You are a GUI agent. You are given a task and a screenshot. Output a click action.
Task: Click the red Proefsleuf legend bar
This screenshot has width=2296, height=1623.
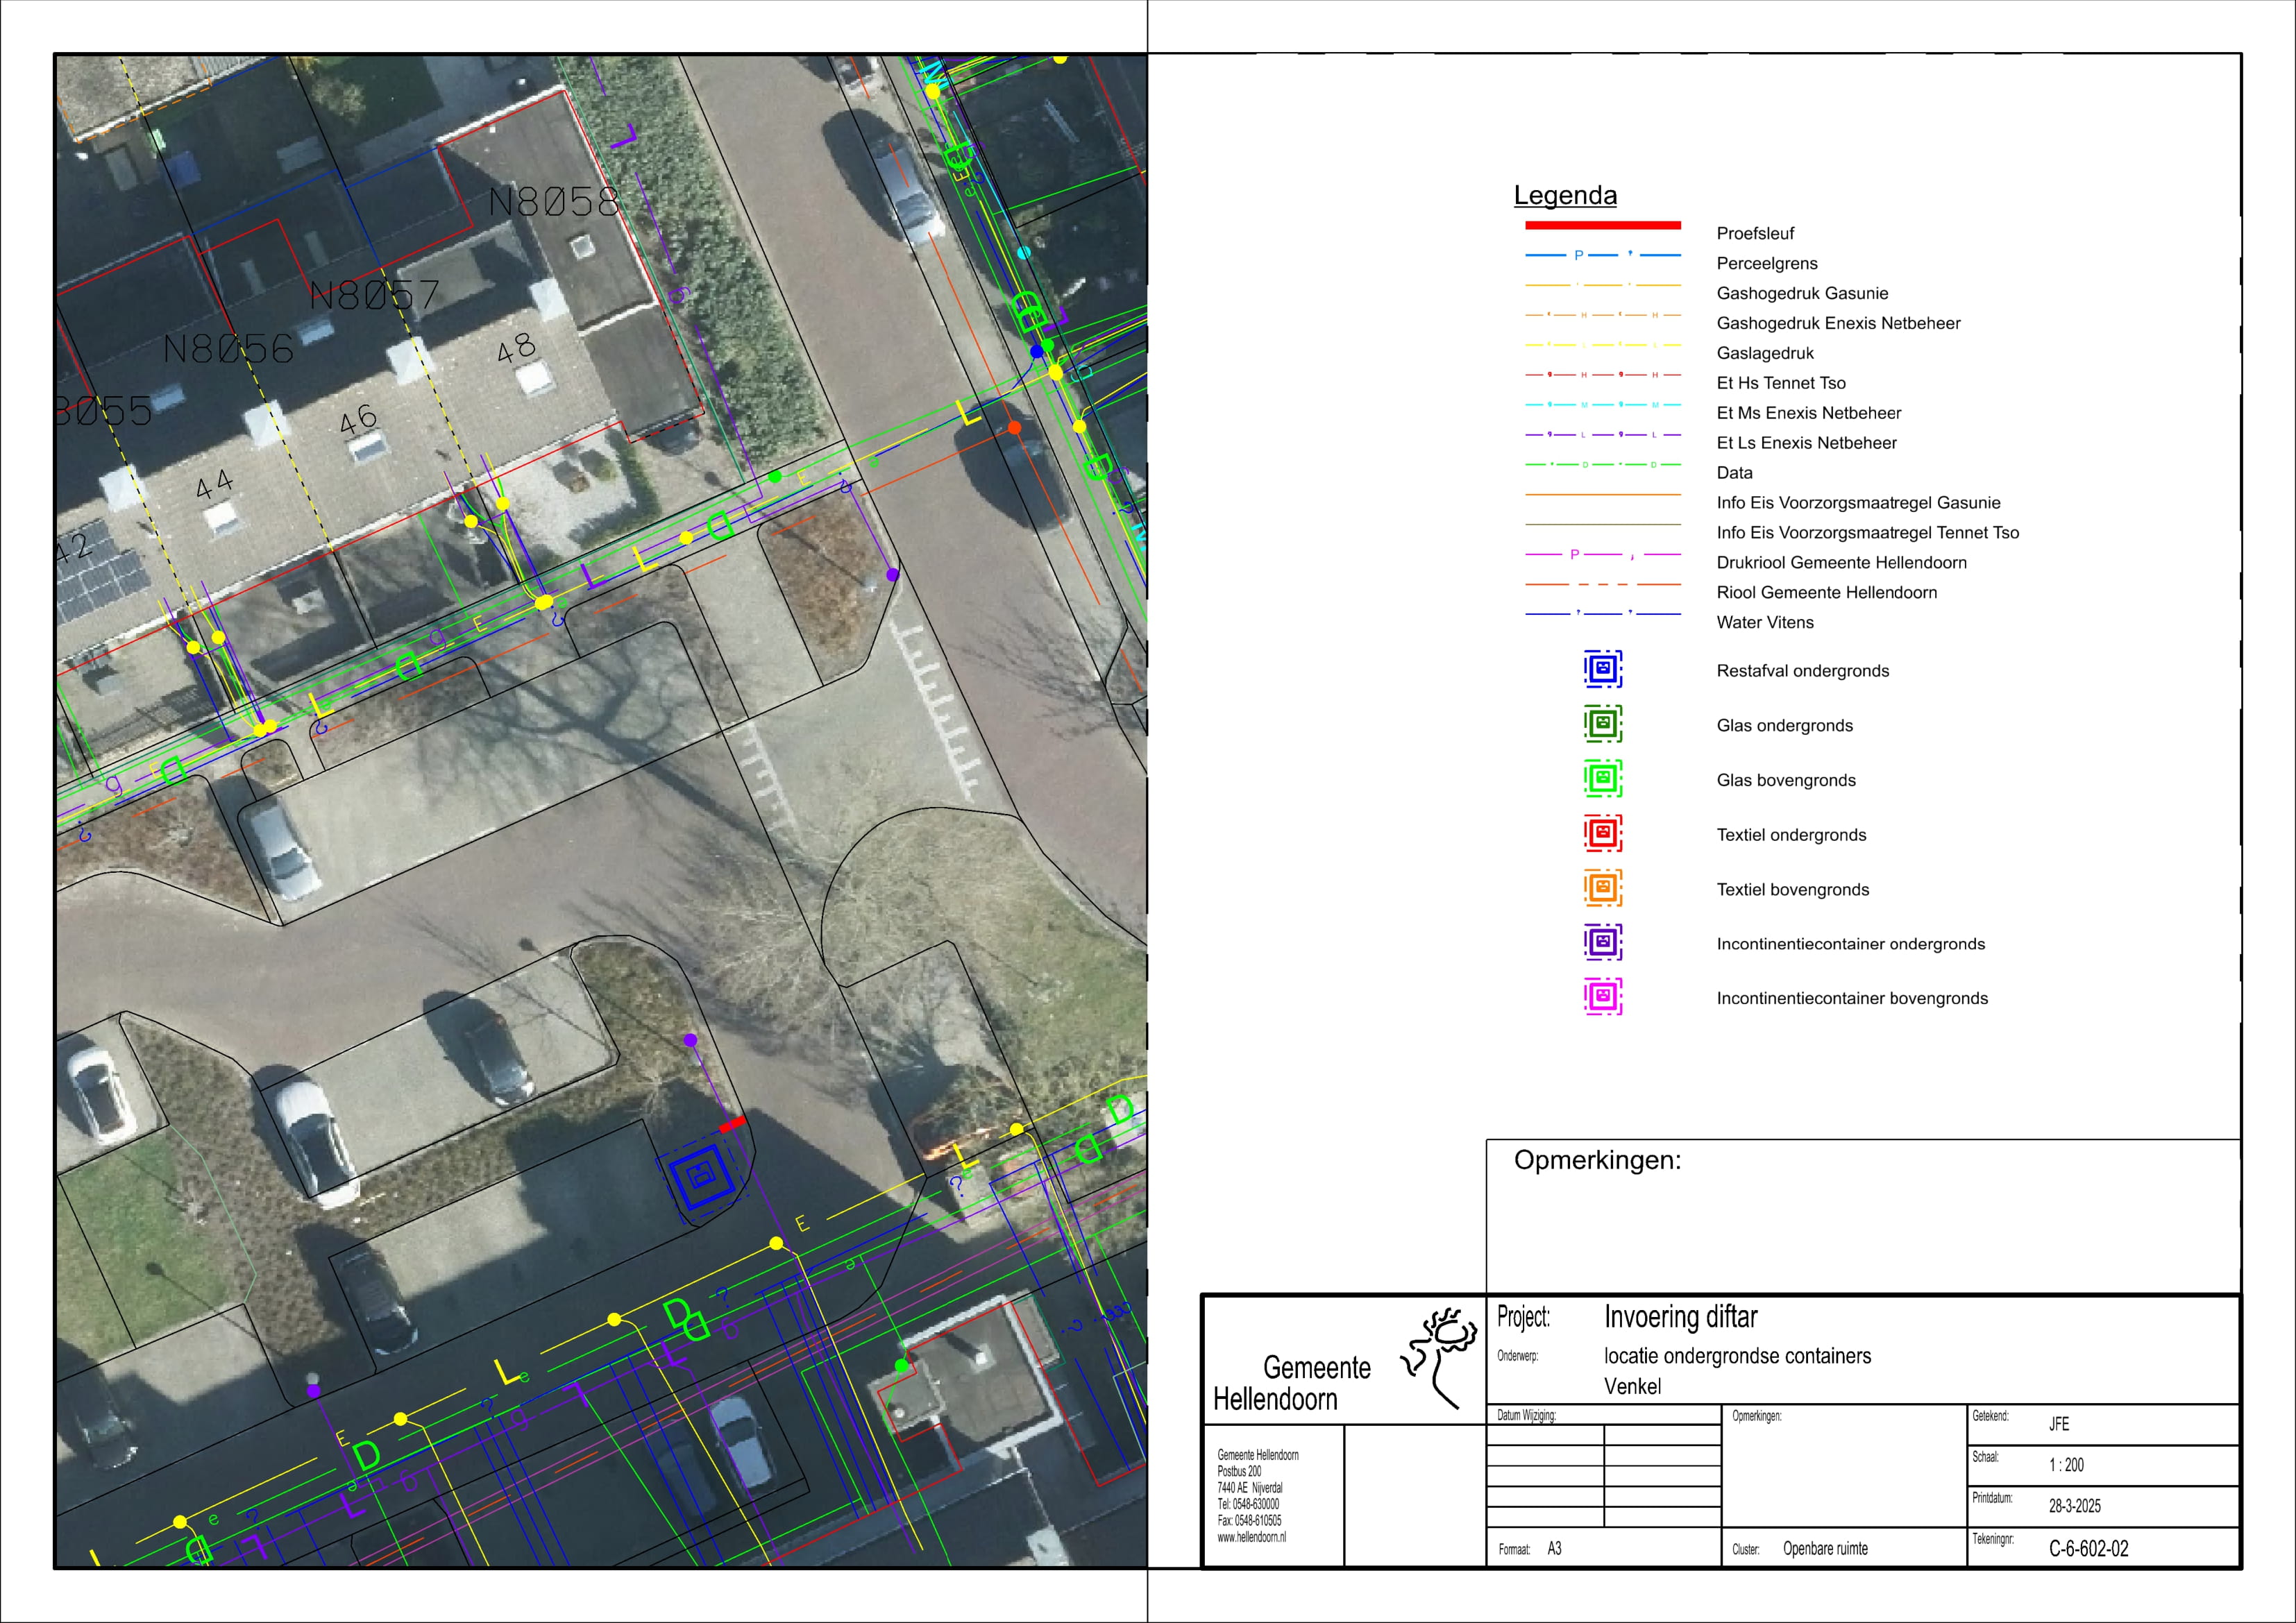tap(1602, 226)
